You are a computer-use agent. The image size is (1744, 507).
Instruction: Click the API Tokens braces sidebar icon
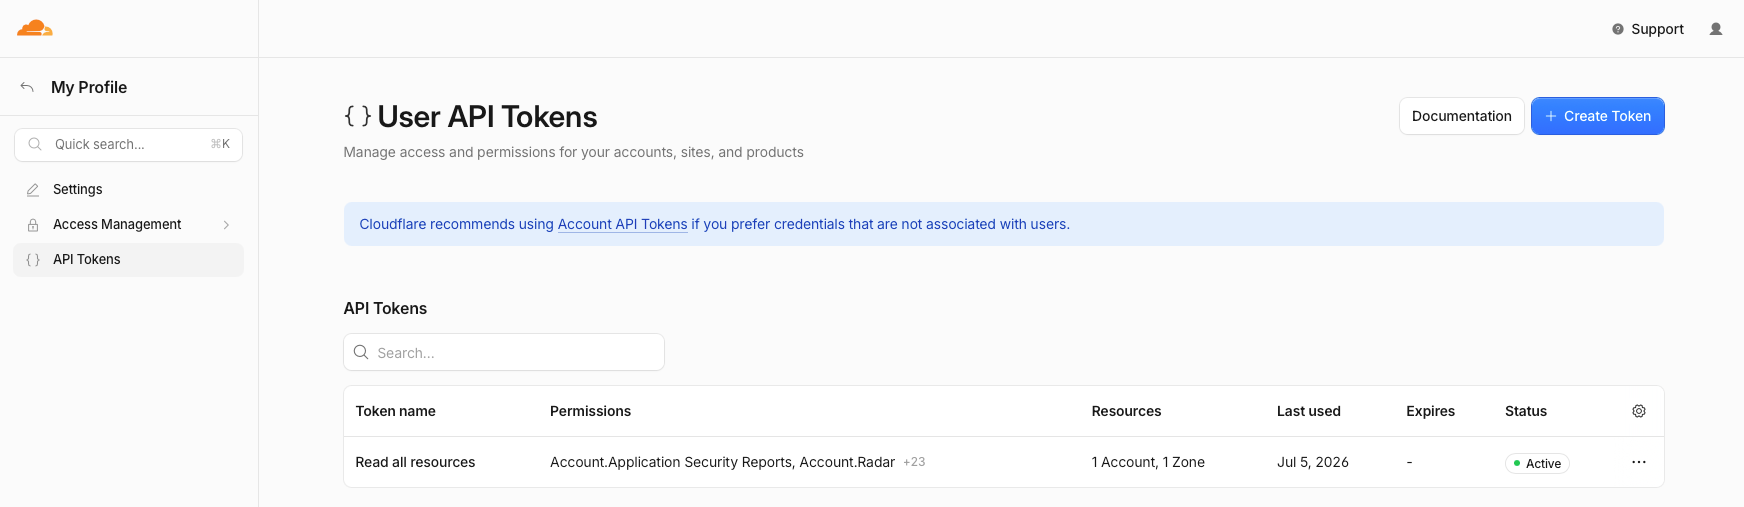point(33,259)
